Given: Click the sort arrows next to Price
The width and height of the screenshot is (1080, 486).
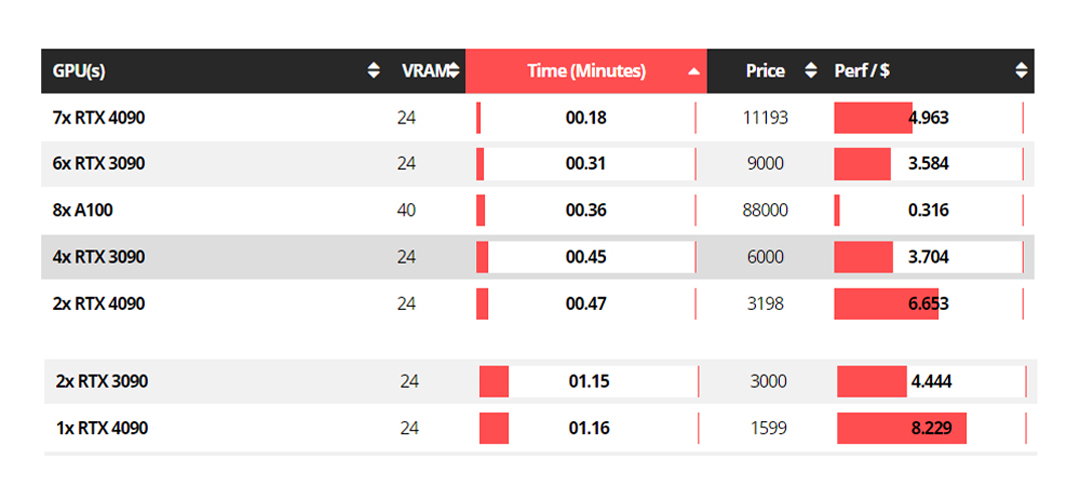Looking at the screenshot, I should (x=811, y=71).
